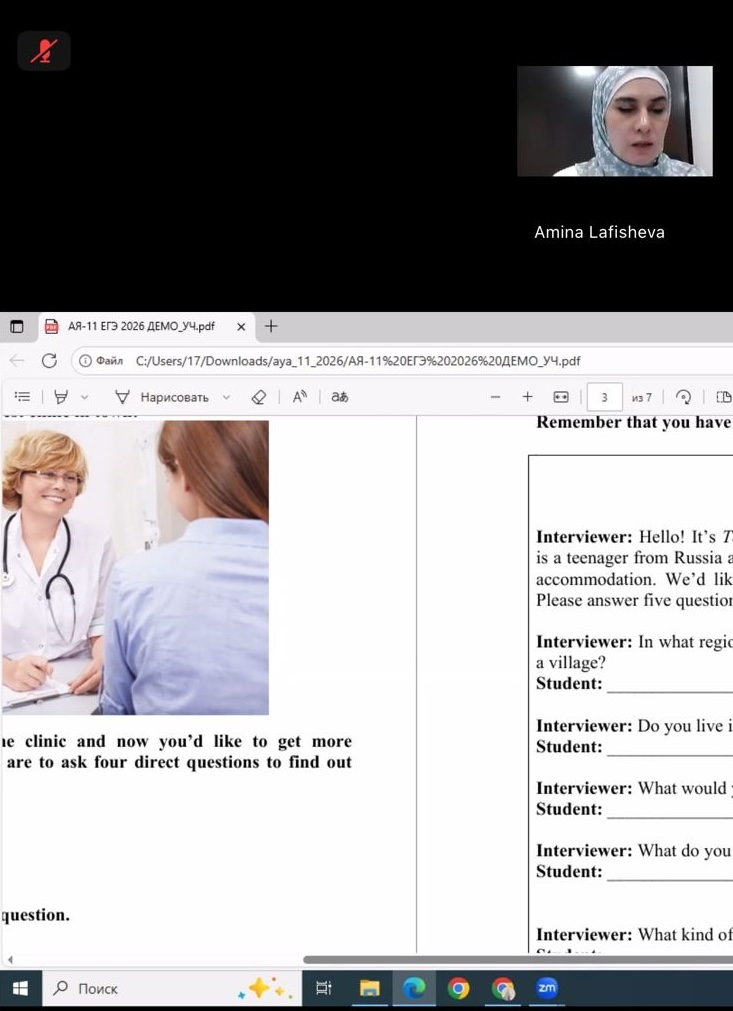Screen dimensions: 733x1011
Task: Reload the current page
Action: (x=49, y=361)
